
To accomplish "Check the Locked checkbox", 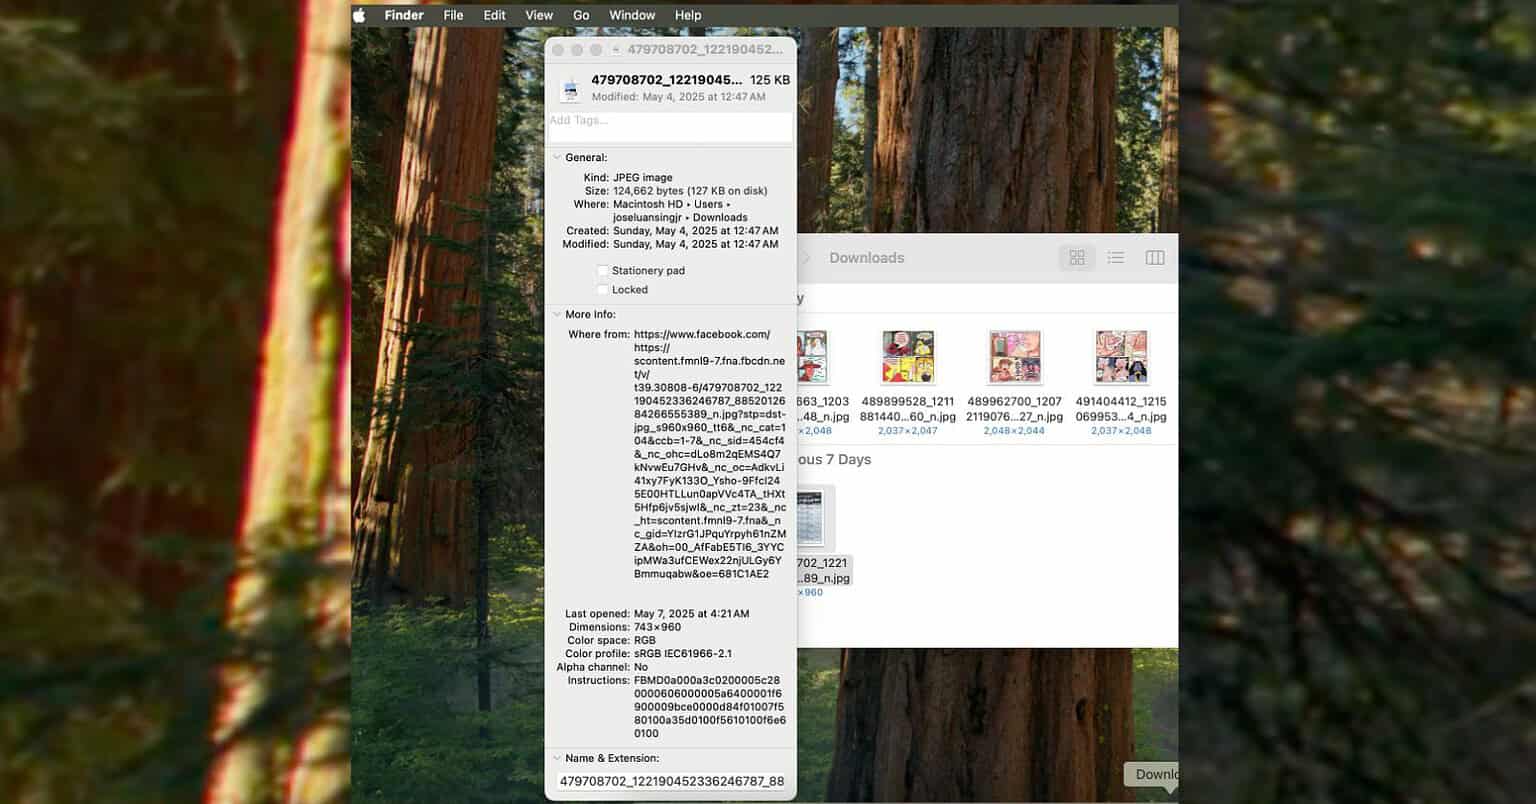I will pyautogui.click(x=603, y=289).
